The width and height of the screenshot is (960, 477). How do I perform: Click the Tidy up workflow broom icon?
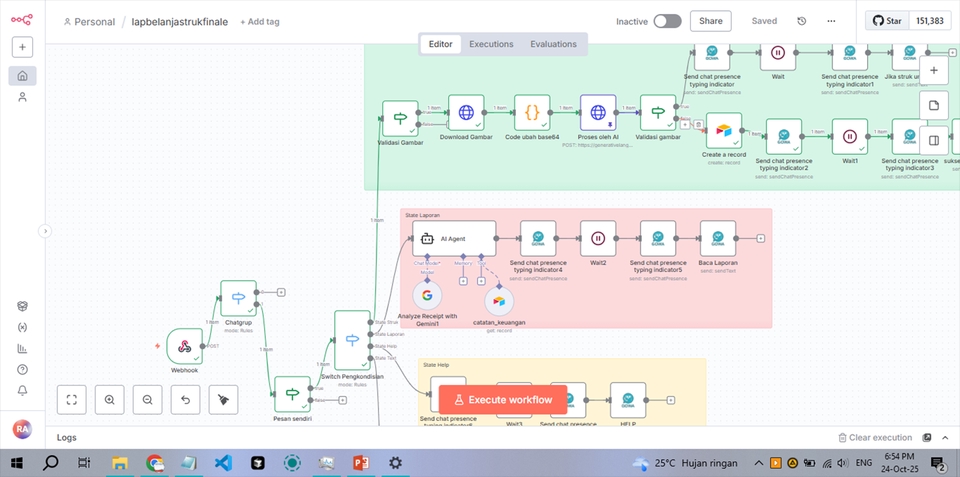(223, 400)
